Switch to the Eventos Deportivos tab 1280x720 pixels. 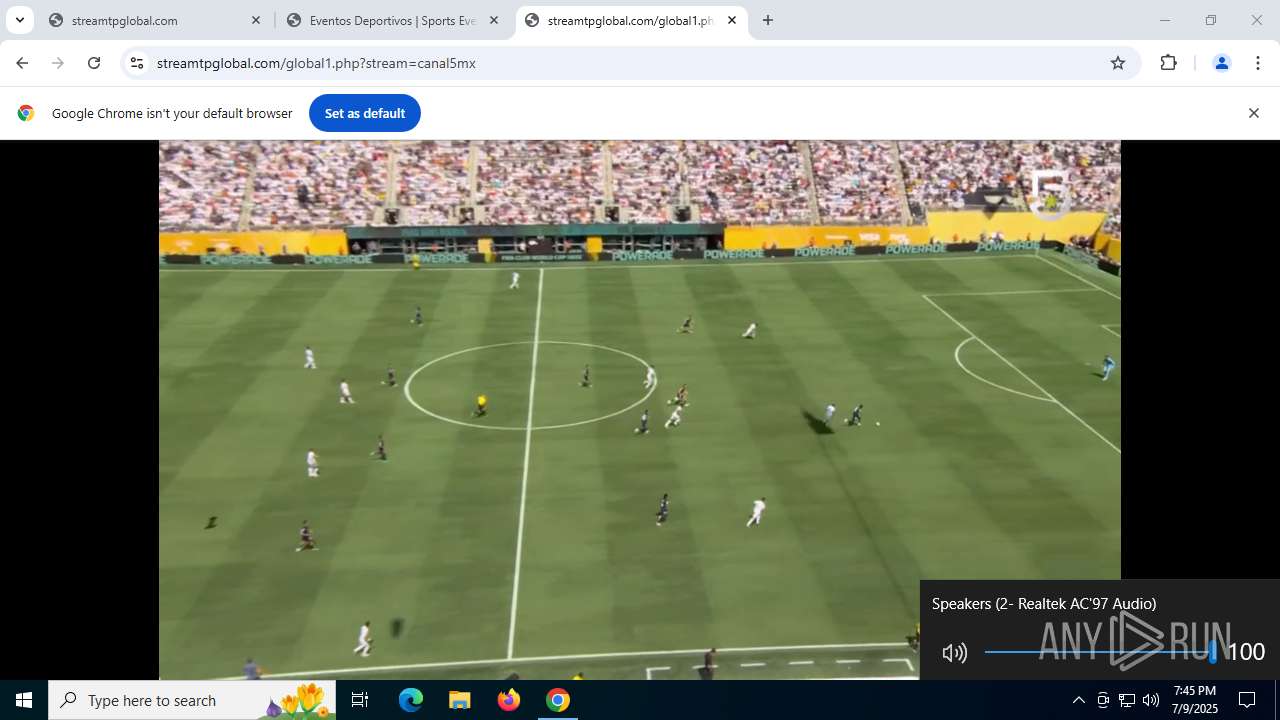coord(392,20)
